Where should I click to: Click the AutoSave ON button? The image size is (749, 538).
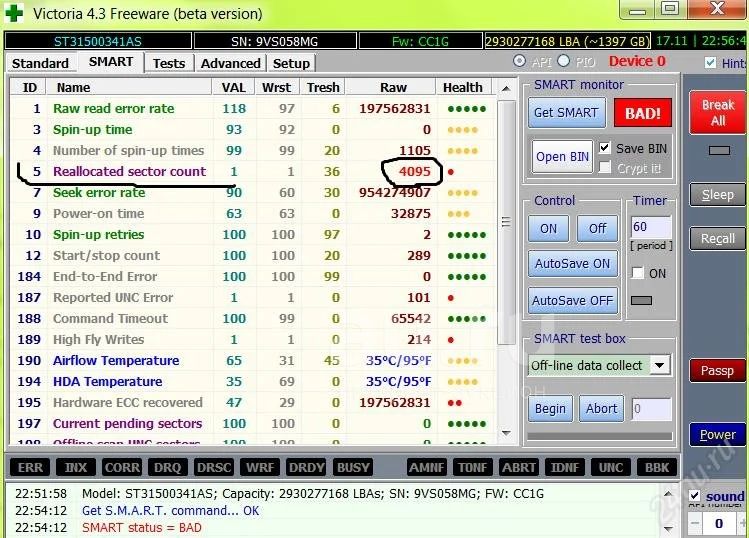click(571, 264)
